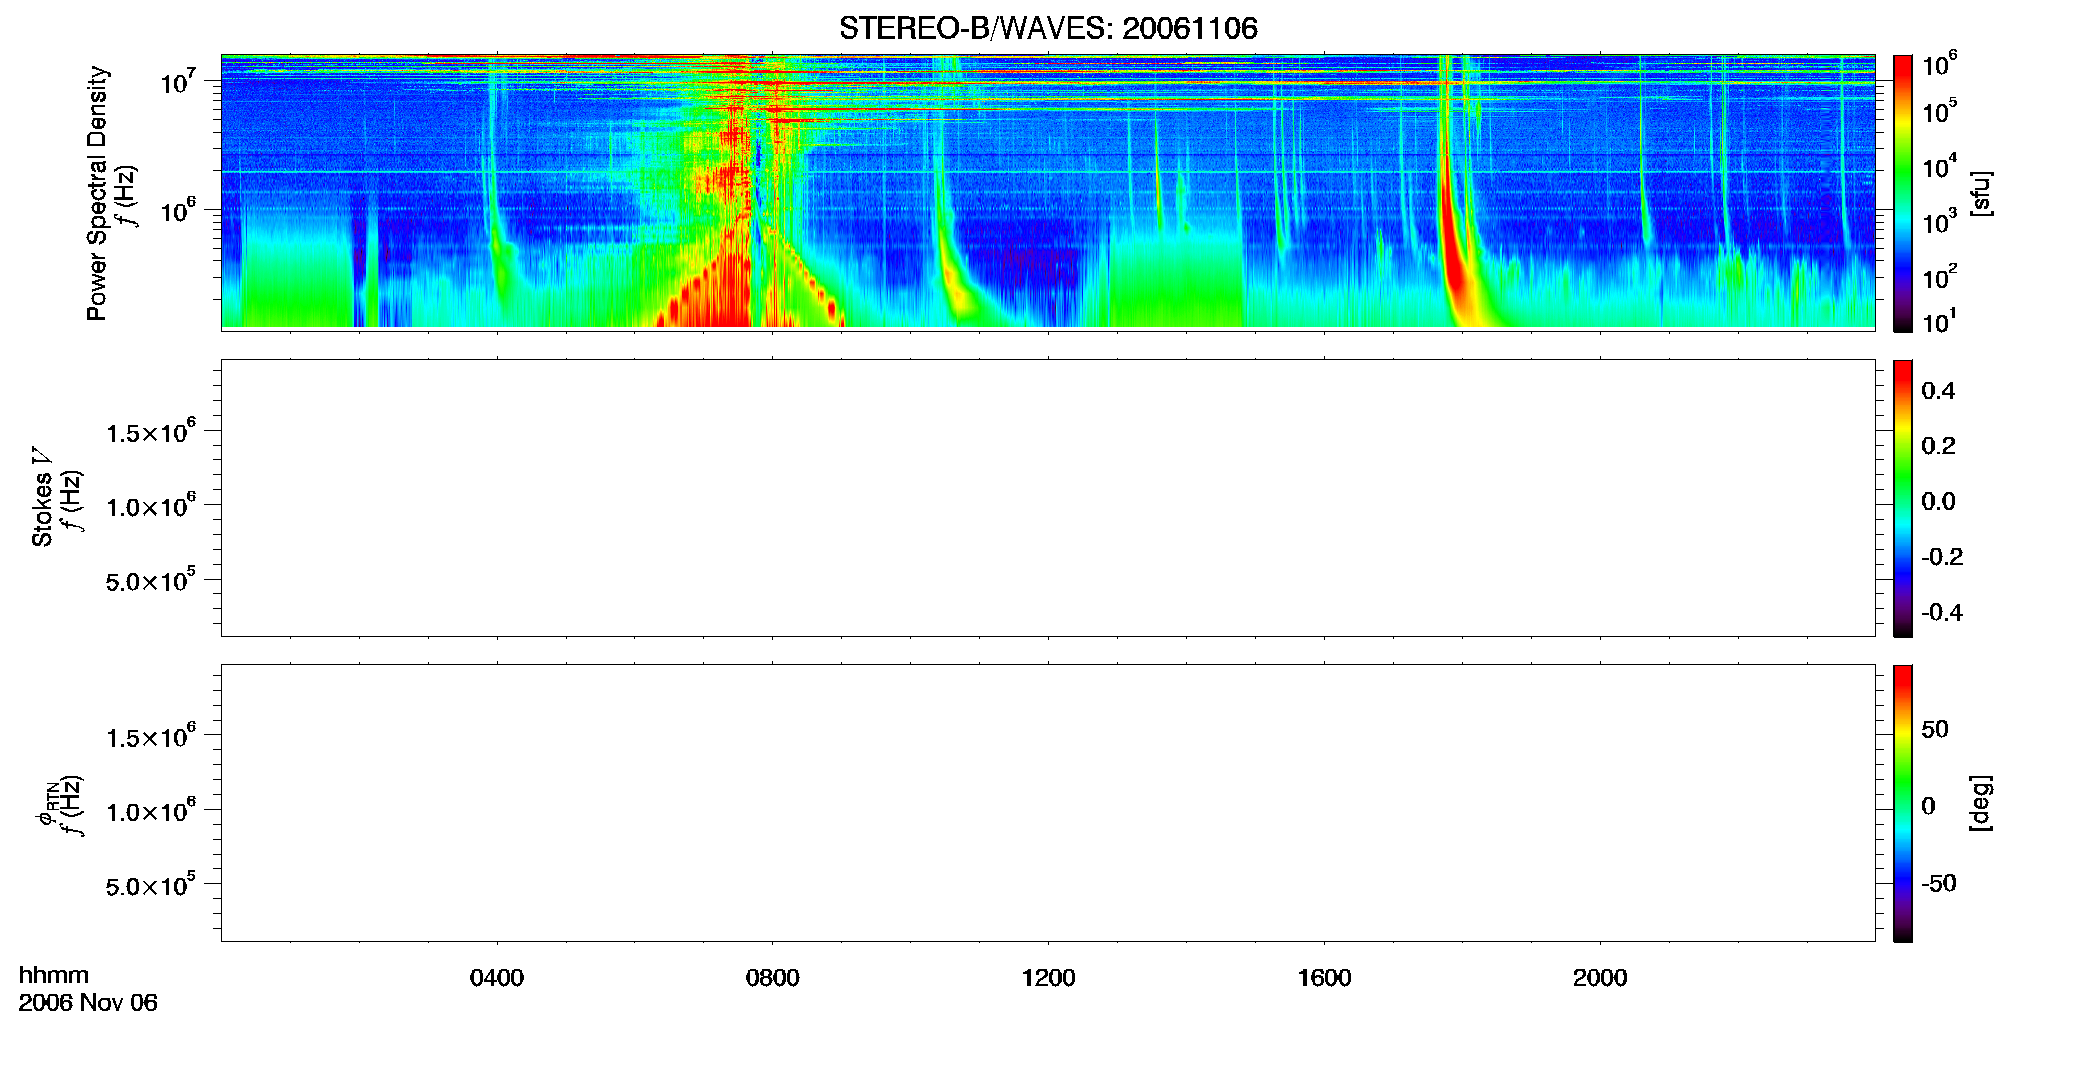Click the 0.4 value on Stokes colorbar

point(1938,391)
